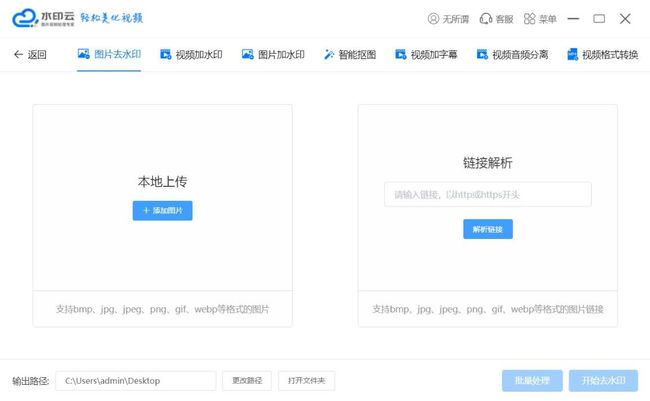Image resolution: width=650 pixels, height=401 pixels.
Task: Click the output path text field
Action: (x=135, y=381)
